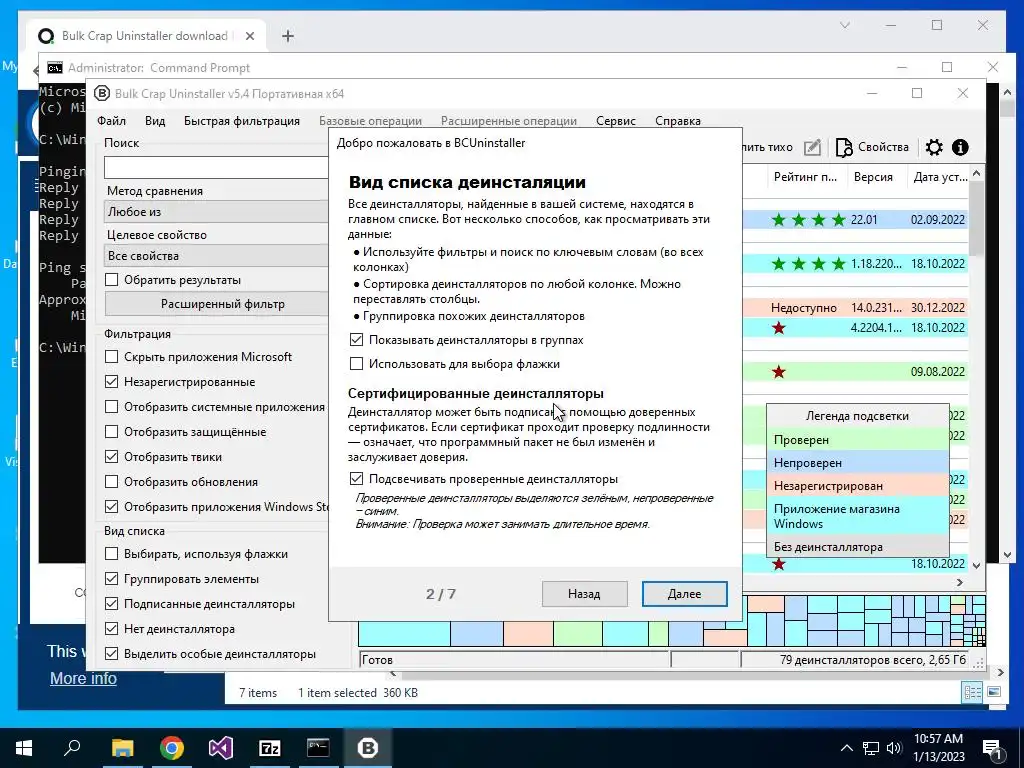Show hidden tray icons chevron
The width and height of the screenshot is (1024, 768).
(x=846, y=748)
